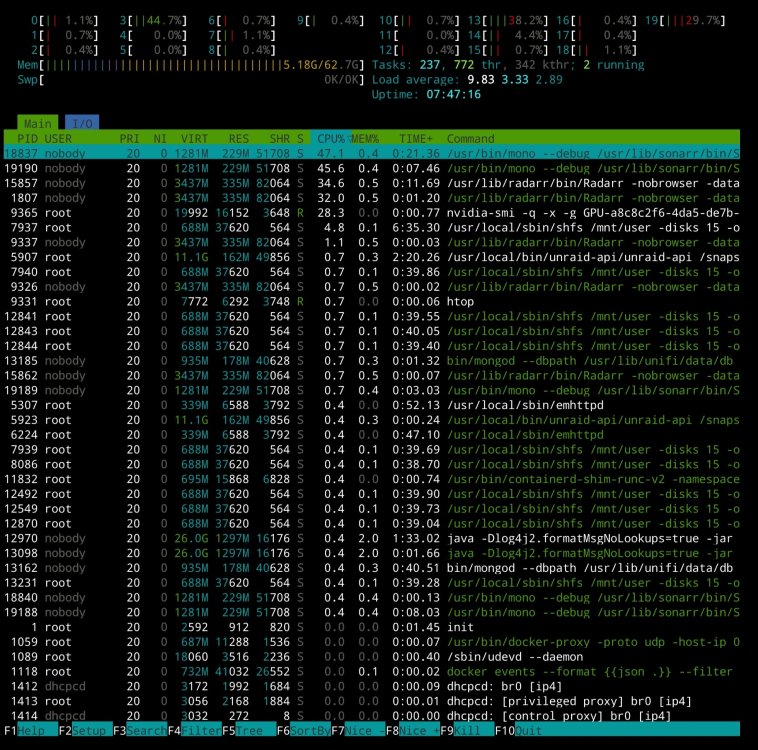Select mongod process row PID 13162
This screenshot has width=758, height=750.
372,568
